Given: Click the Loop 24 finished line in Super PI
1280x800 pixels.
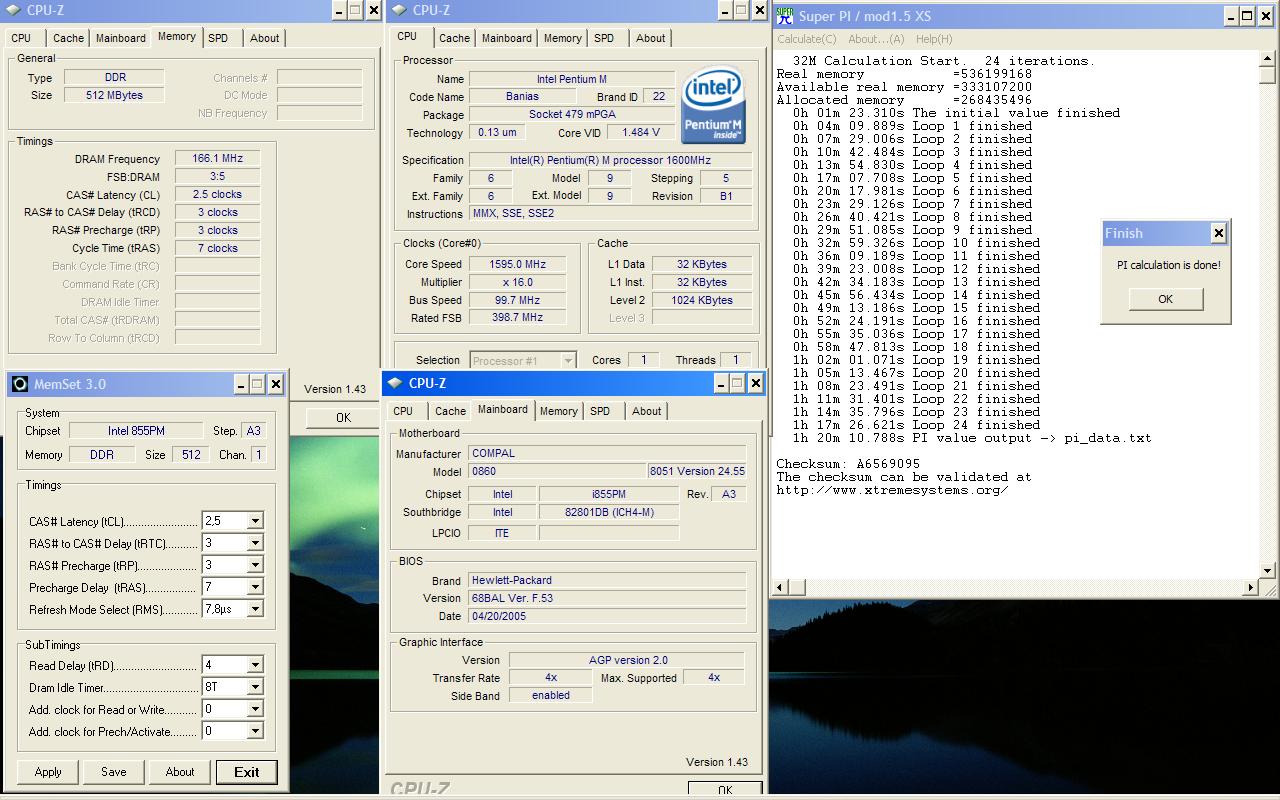Looking at the screenshot, I should 917,425.
